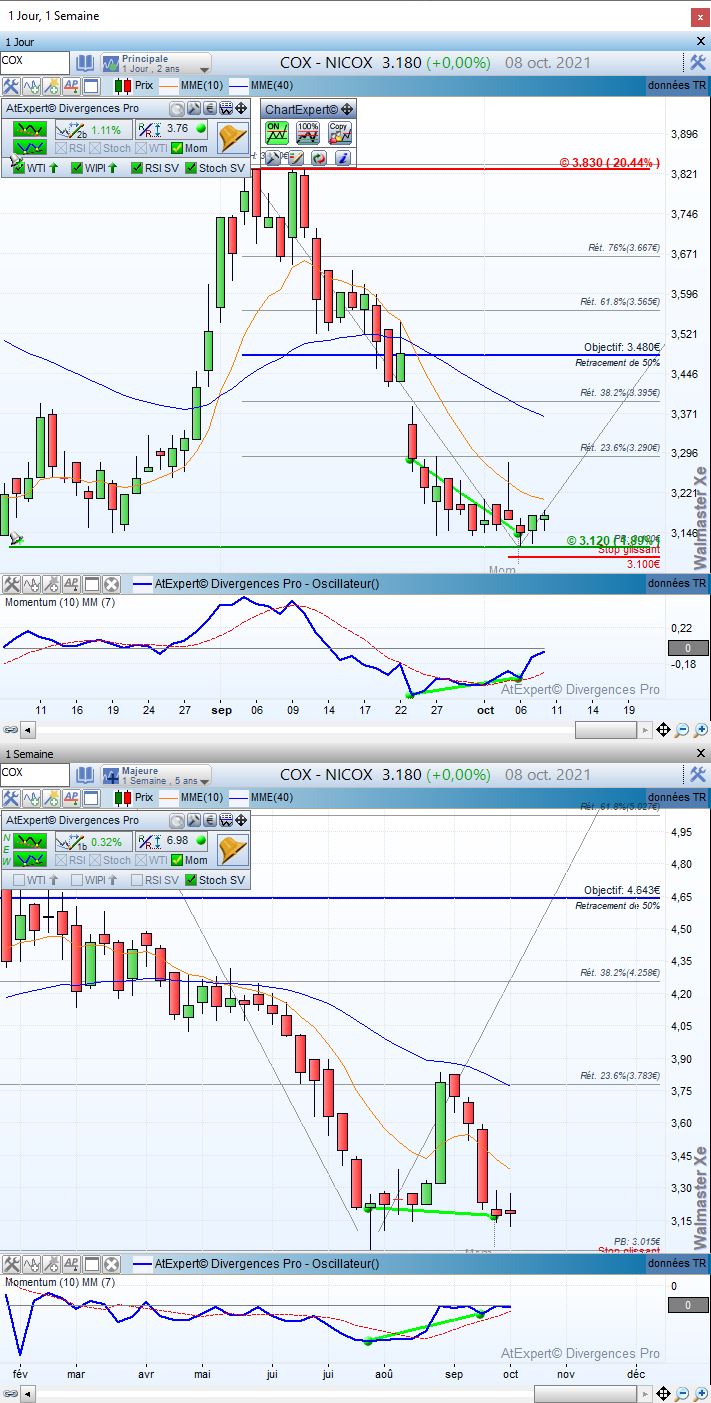Click the MME(10) legend in the daily chart
Image resolution: width=711 pixels, height=1403 pixels.
click(x=202, y=86)
